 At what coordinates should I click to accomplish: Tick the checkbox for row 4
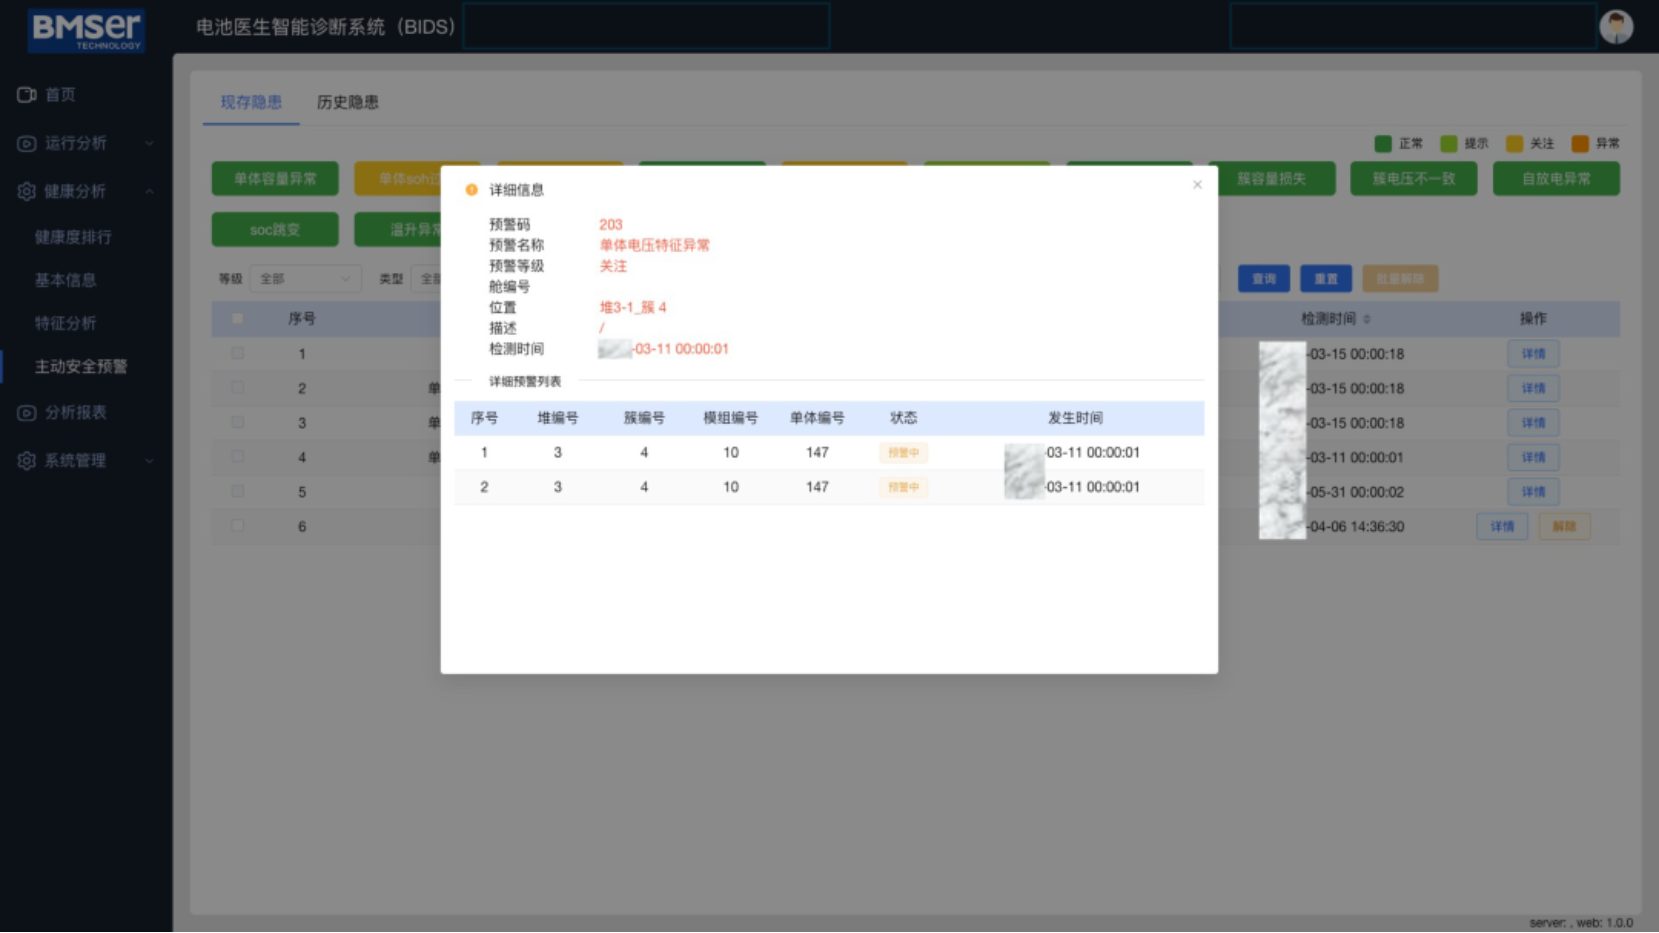[x=237, y=457]
